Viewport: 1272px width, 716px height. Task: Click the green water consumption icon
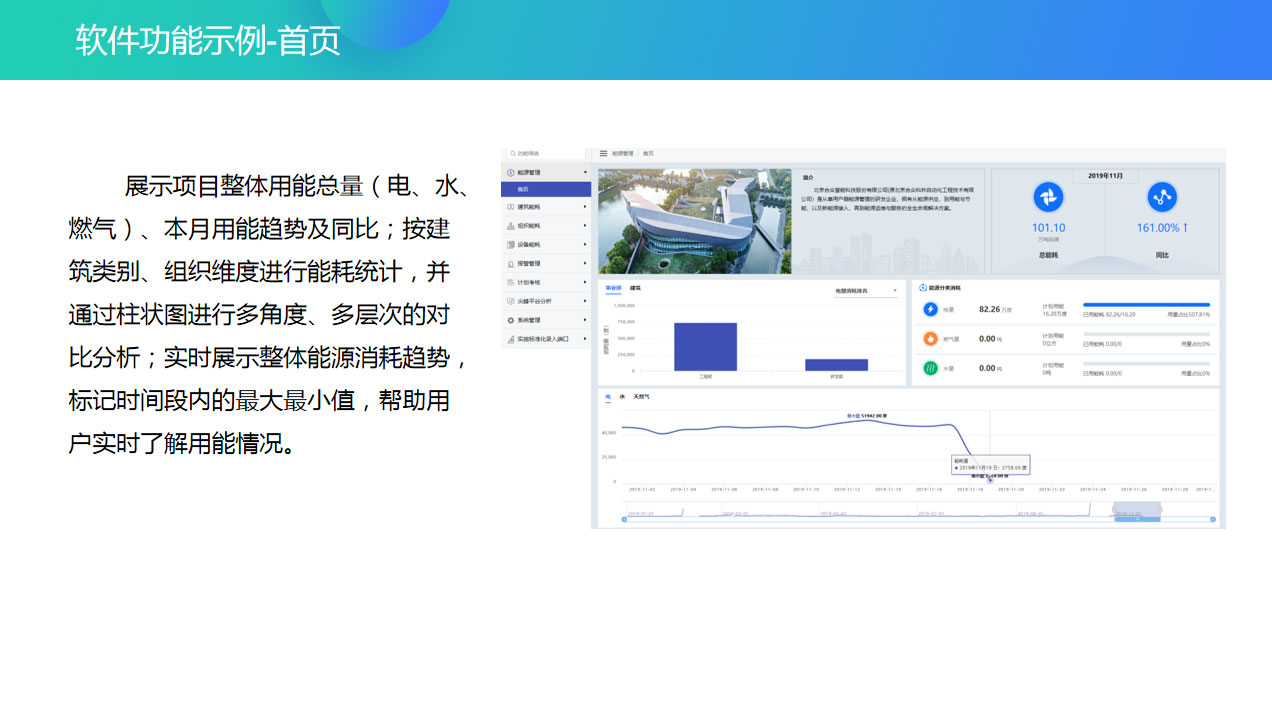930,368
